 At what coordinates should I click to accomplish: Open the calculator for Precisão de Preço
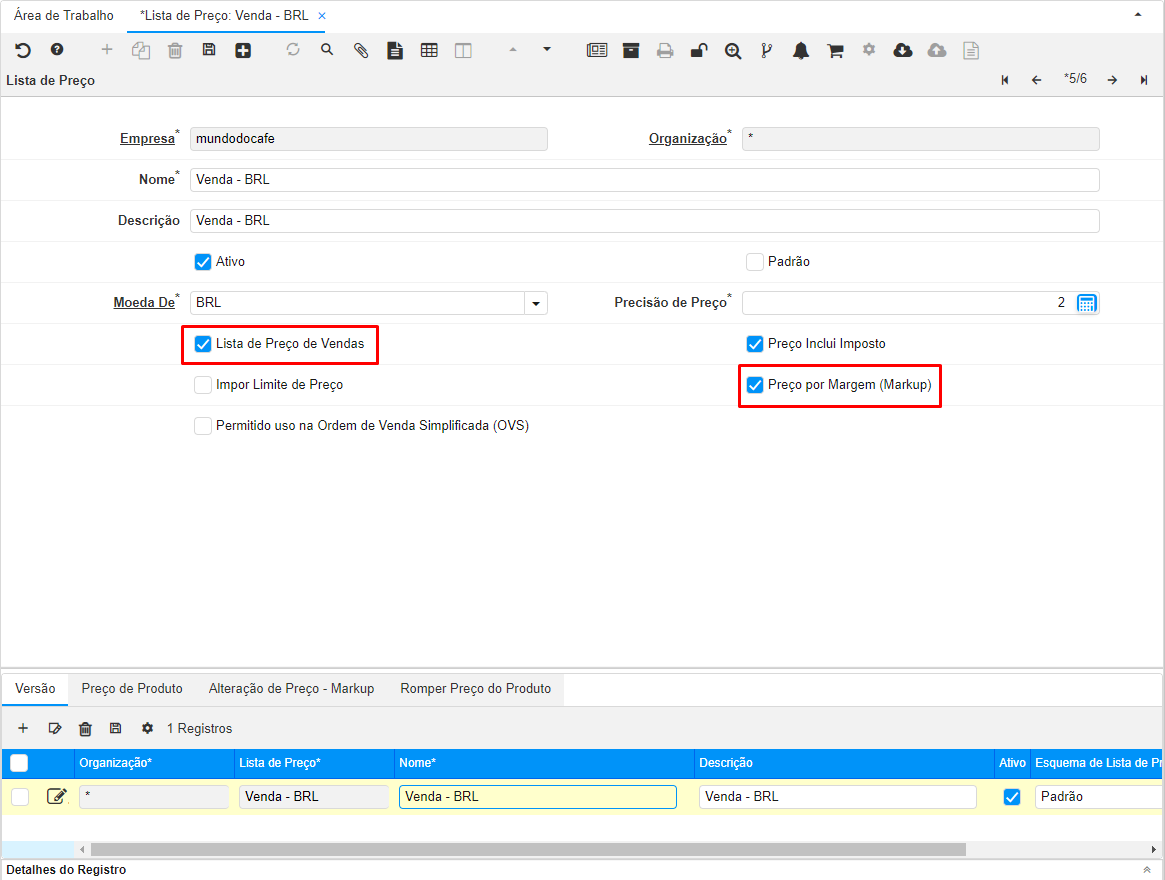(x=1086, y=303)
